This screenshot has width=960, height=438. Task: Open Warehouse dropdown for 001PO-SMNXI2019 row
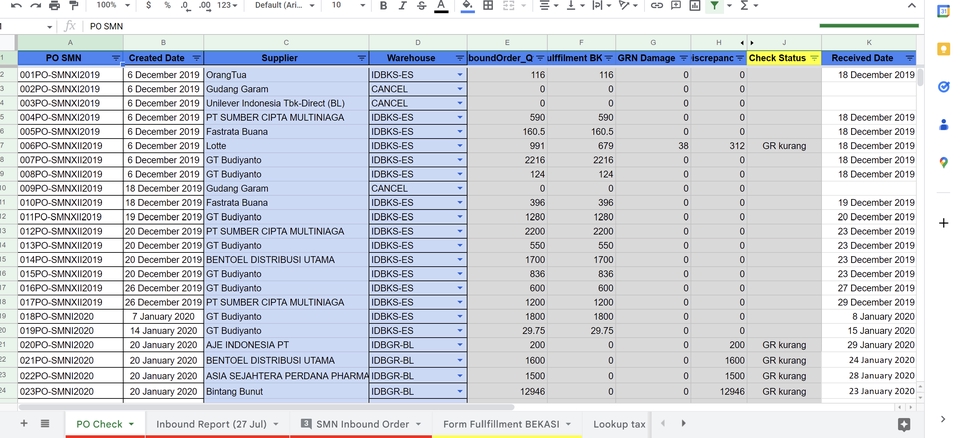[x=460, y=75]
